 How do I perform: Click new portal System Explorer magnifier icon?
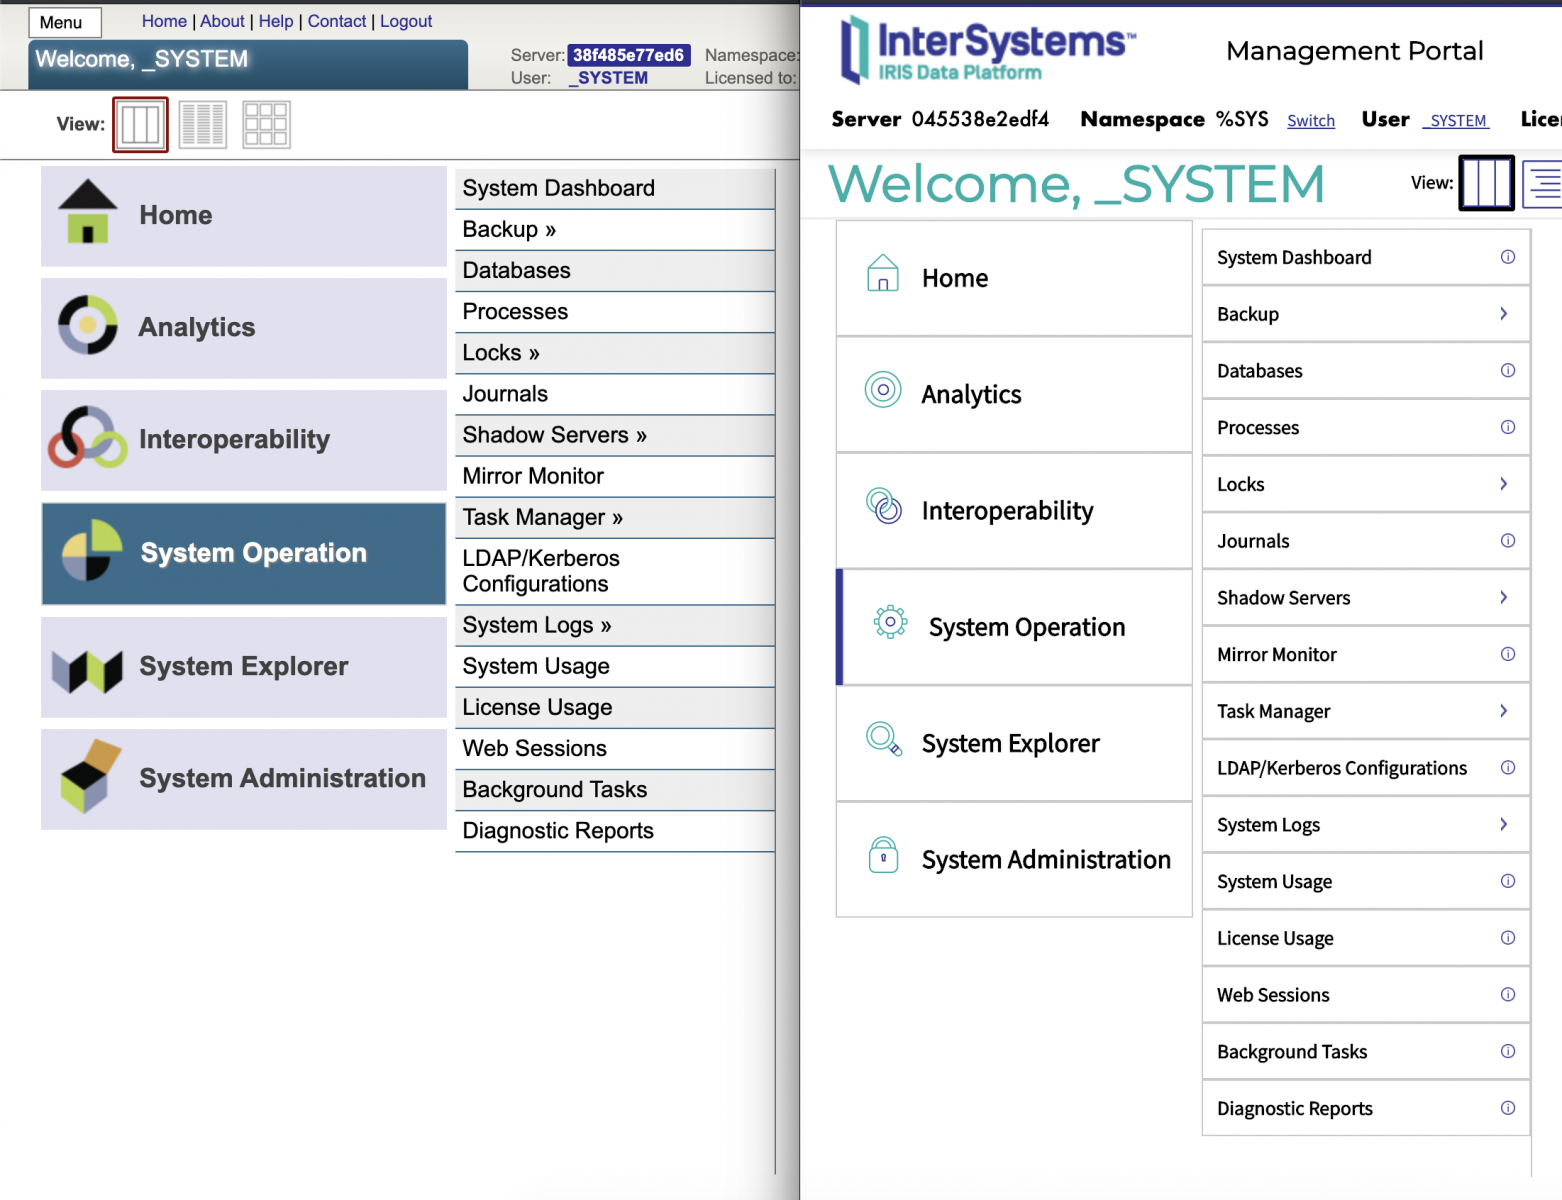(884, 739)
